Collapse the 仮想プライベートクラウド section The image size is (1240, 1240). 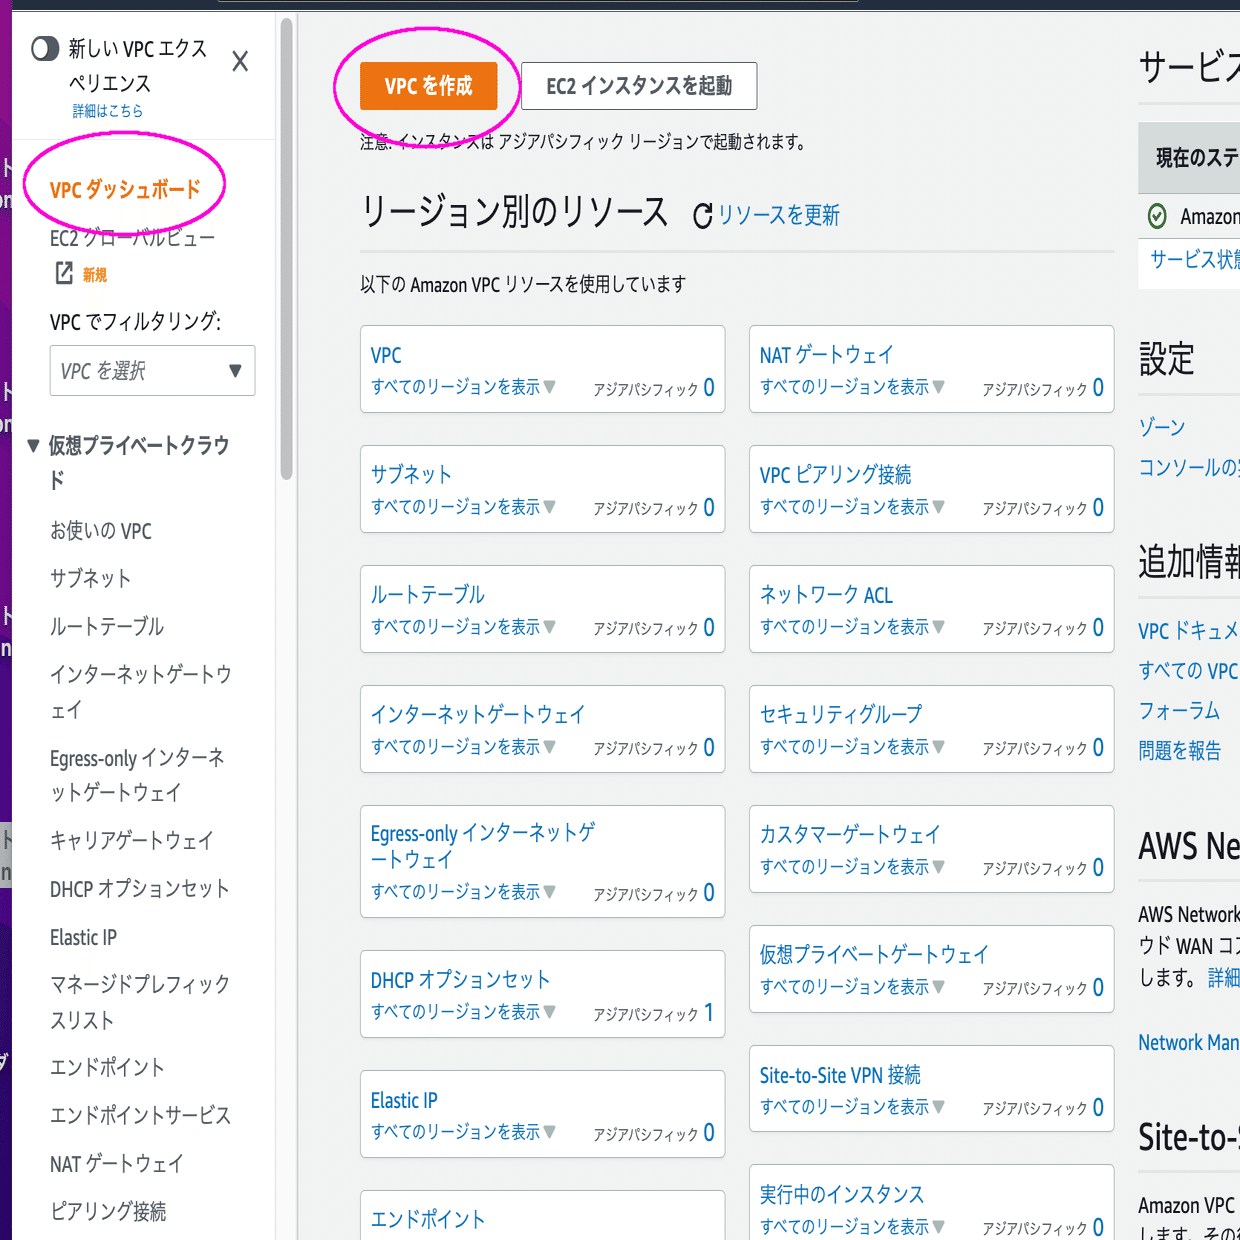pyautogui.click(x=34, y=446)
